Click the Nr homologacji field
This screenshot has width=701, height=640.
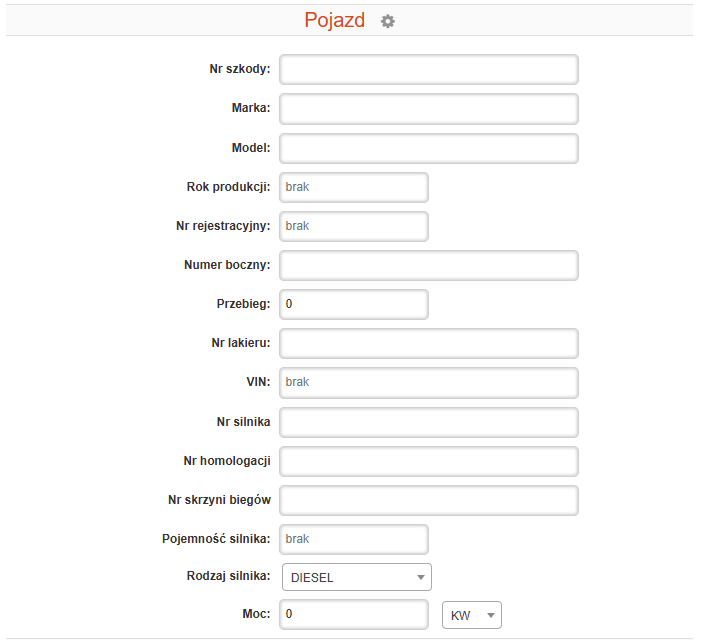(428, 460)
